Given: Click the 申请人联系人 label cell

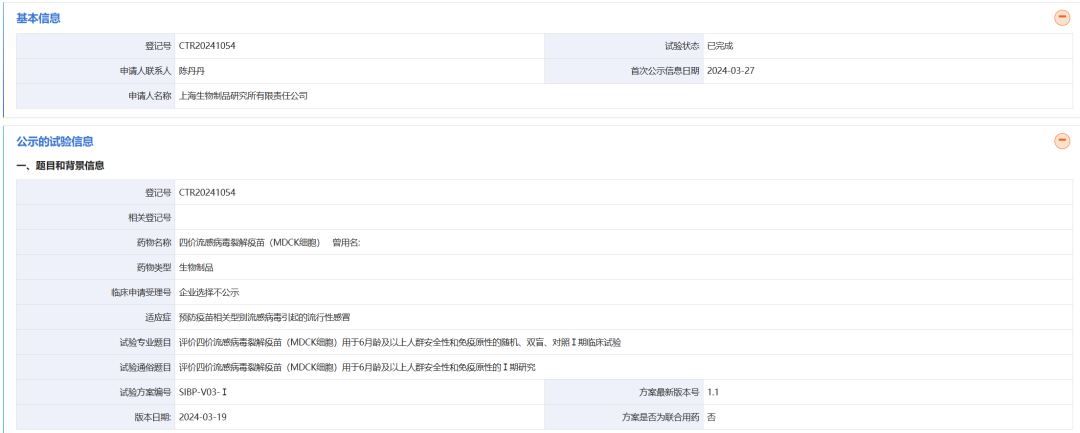Looking at the screenshot, I should coord(95,71).
